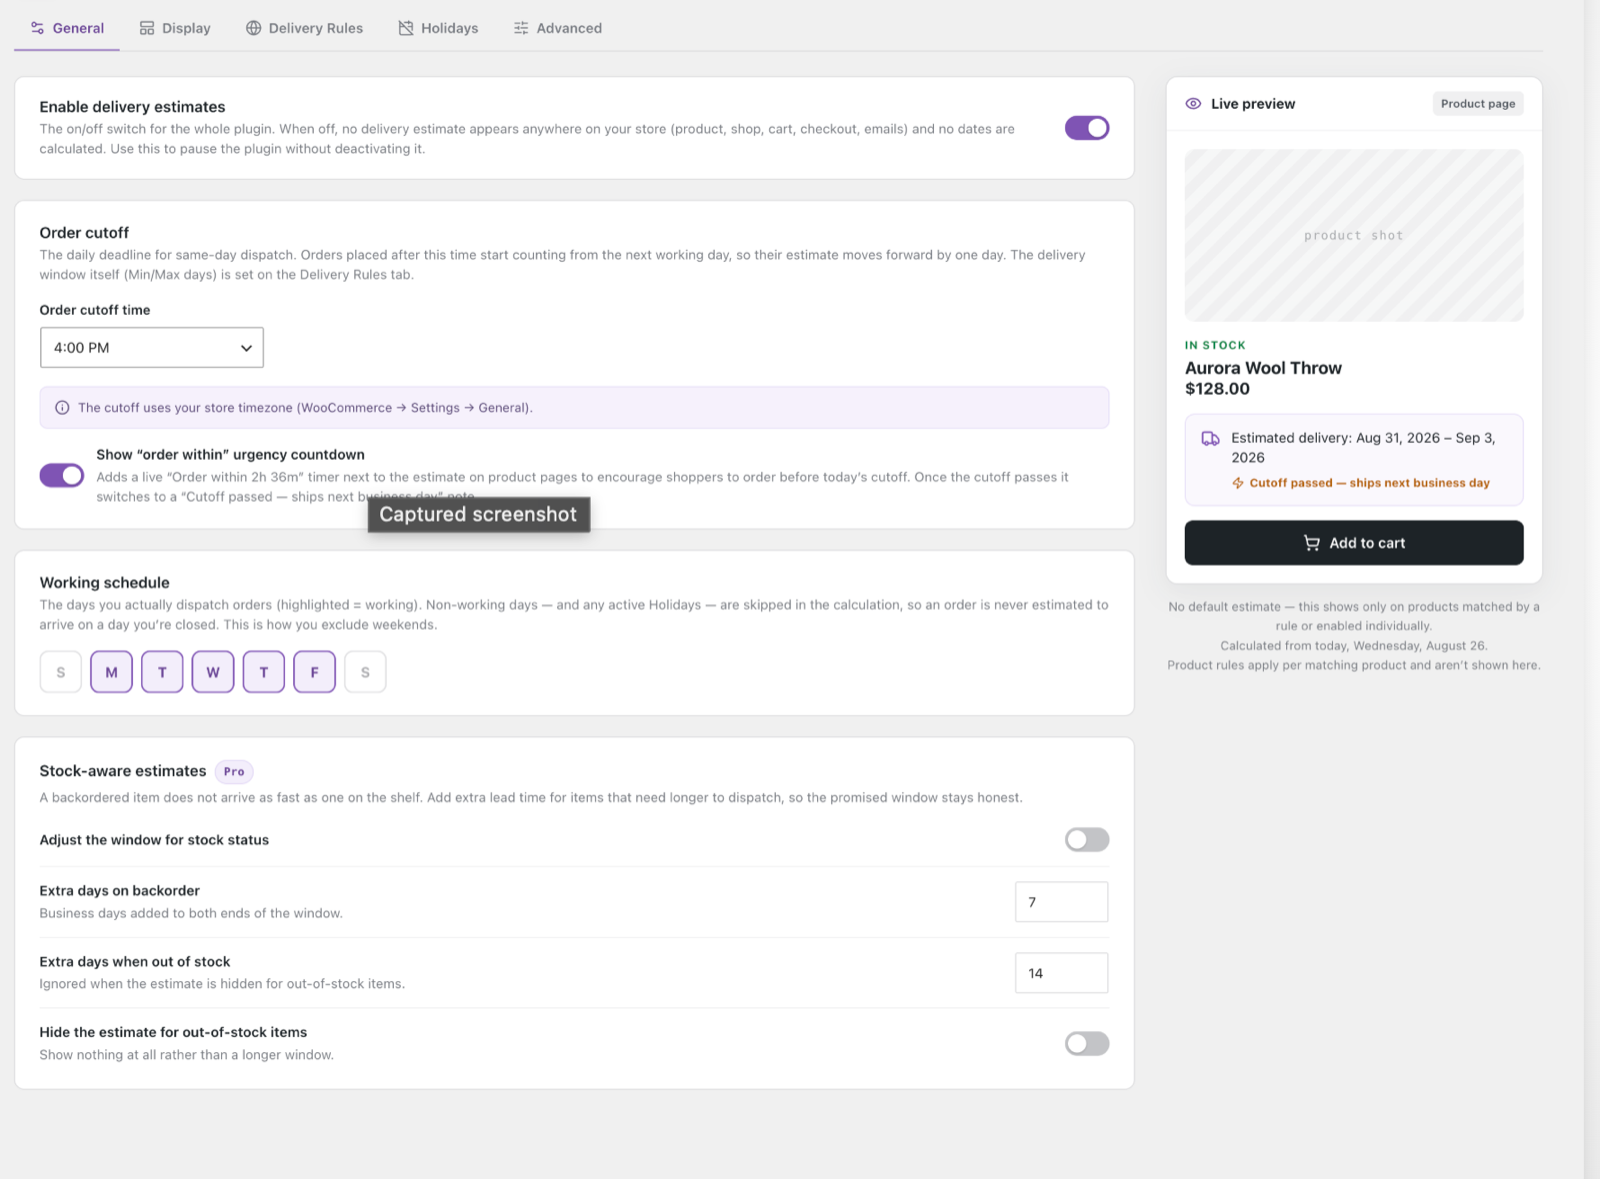Toggle Enable delivery estimates switch
The width and height of the screenshot is (1600, 1179).
[x=1087, y=128]
